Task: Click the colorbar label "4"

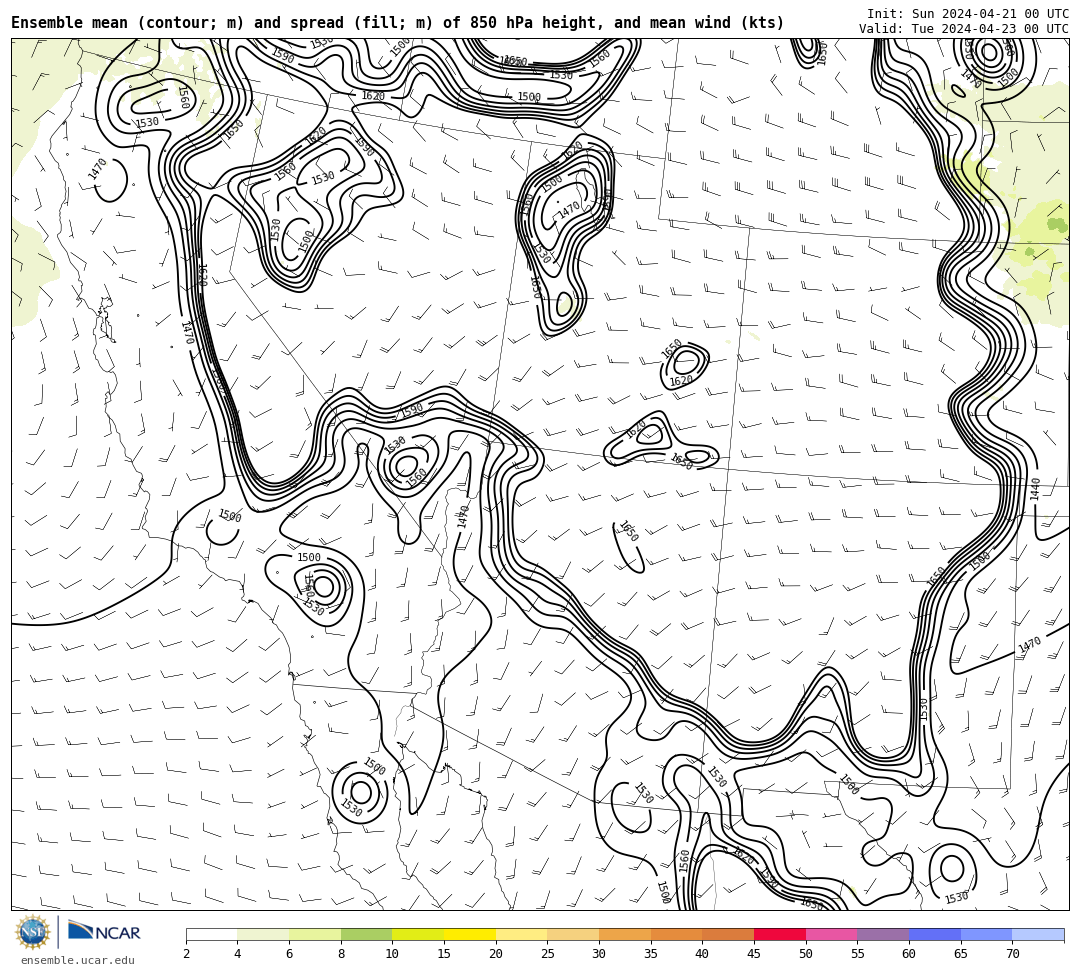Action: click(x=238, y=954)
